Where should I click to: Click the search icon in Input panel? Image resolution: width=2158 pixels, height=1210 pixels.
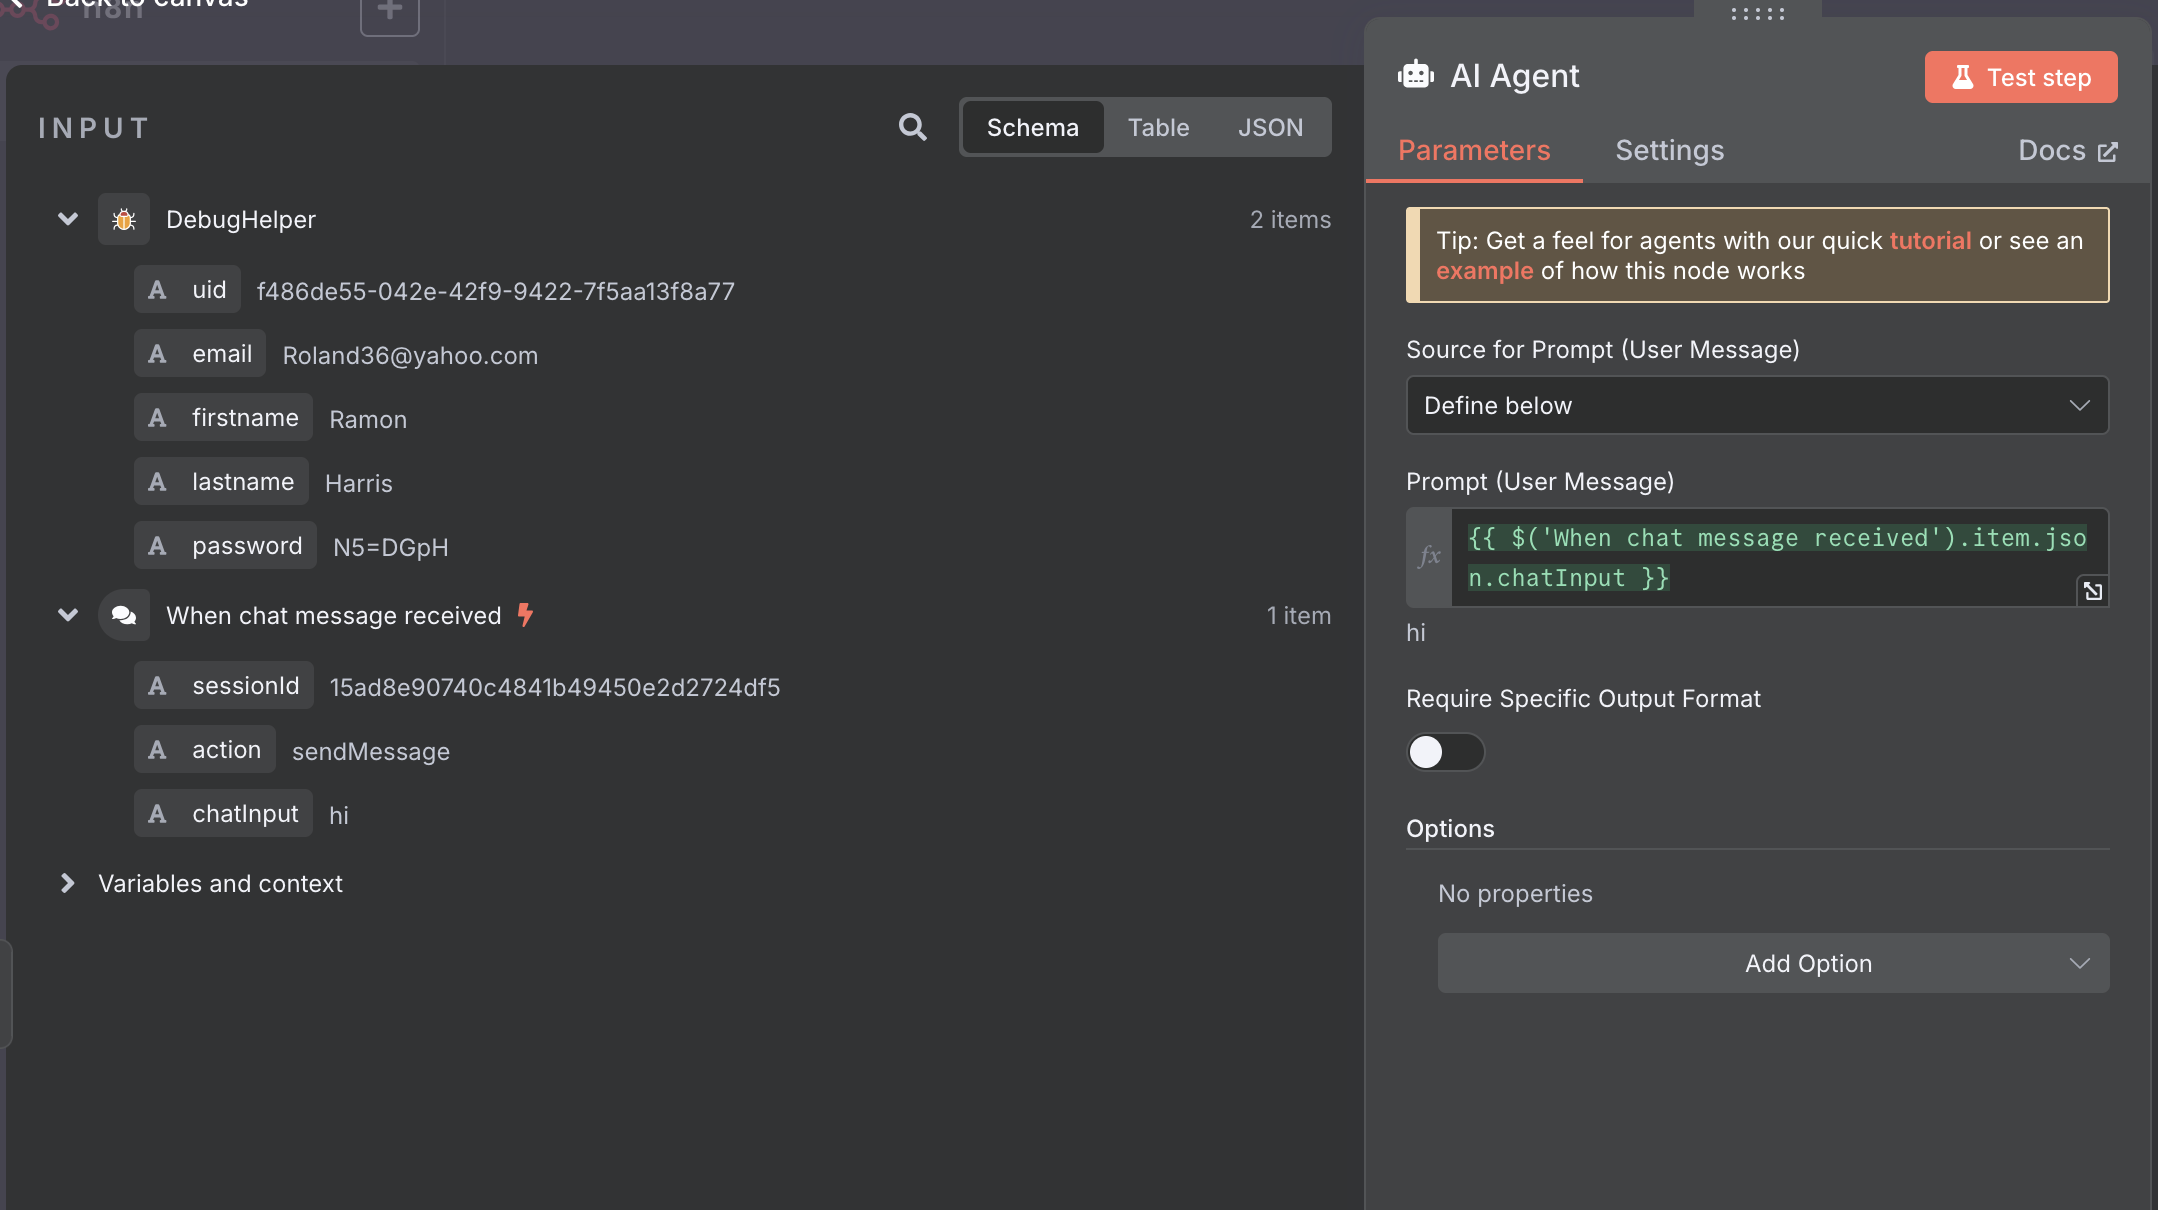pyautogui.click(x=912, y=127)
